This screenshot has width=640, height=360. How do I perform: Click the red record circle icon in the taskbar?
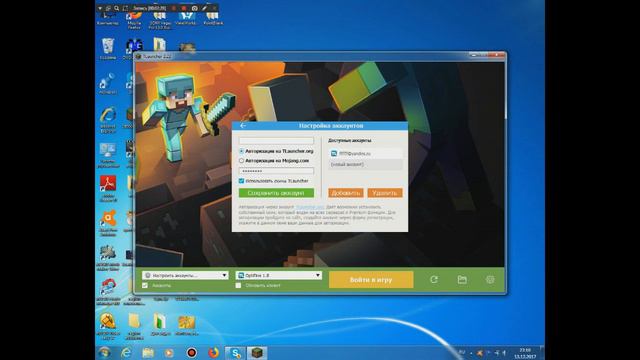pos(191,353)
